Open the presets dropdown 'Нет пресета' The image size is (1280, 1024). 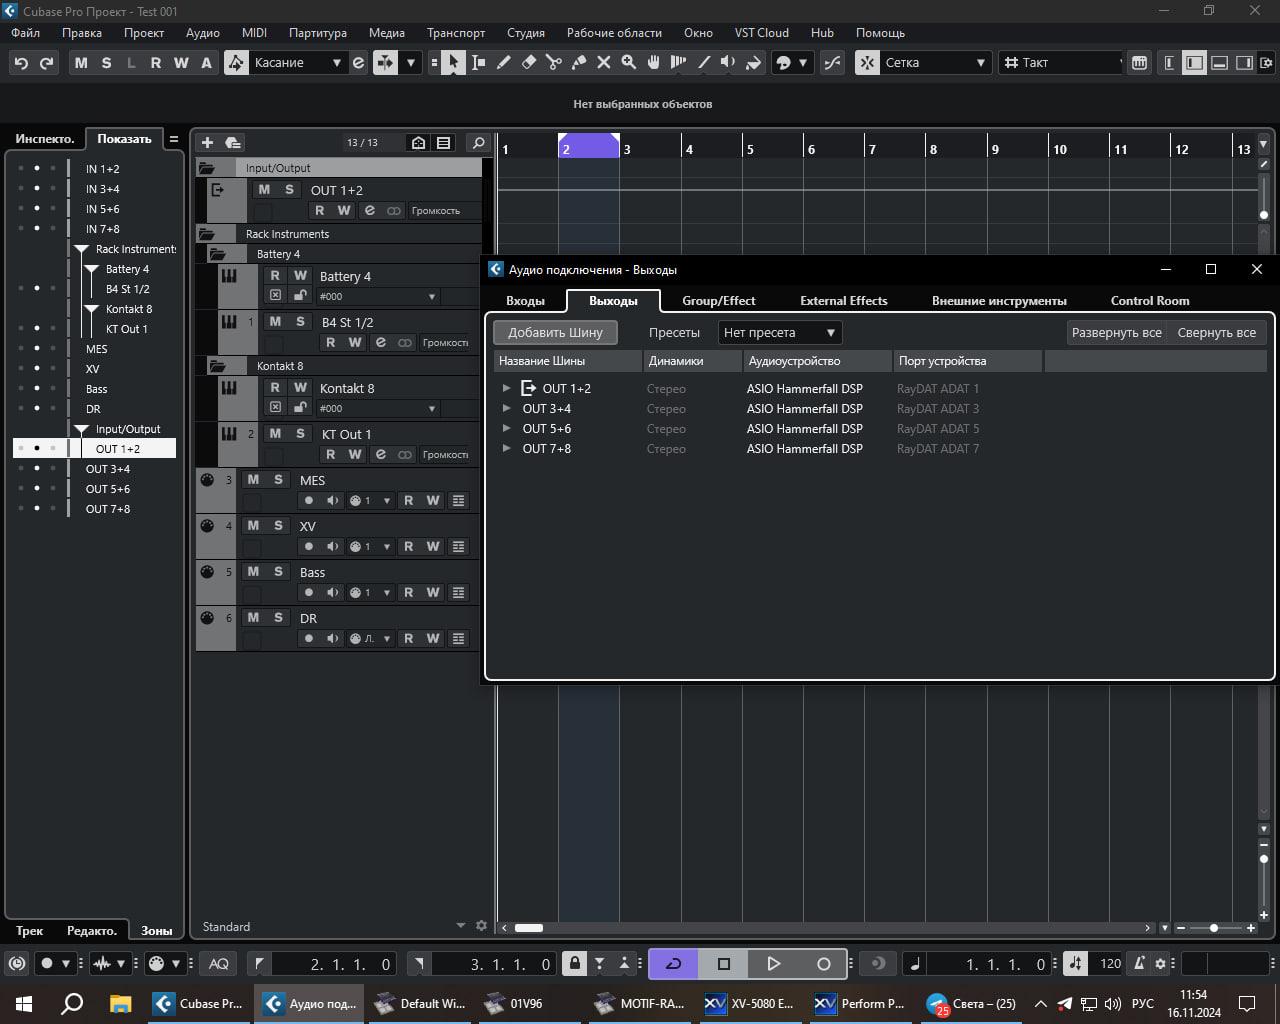pyautogui.click(x=780, y=333)
